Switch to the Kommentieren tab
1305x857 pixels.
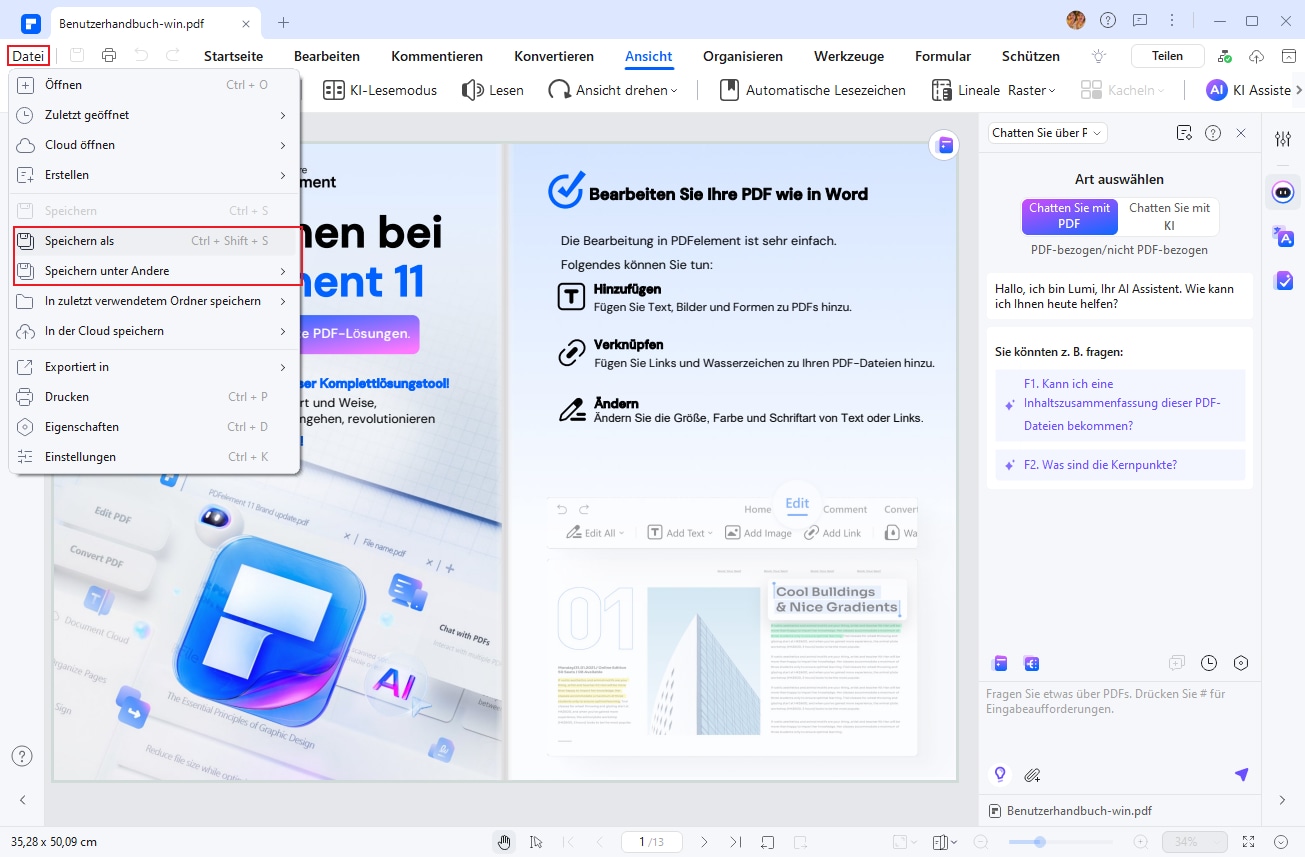tap(437, 56)
